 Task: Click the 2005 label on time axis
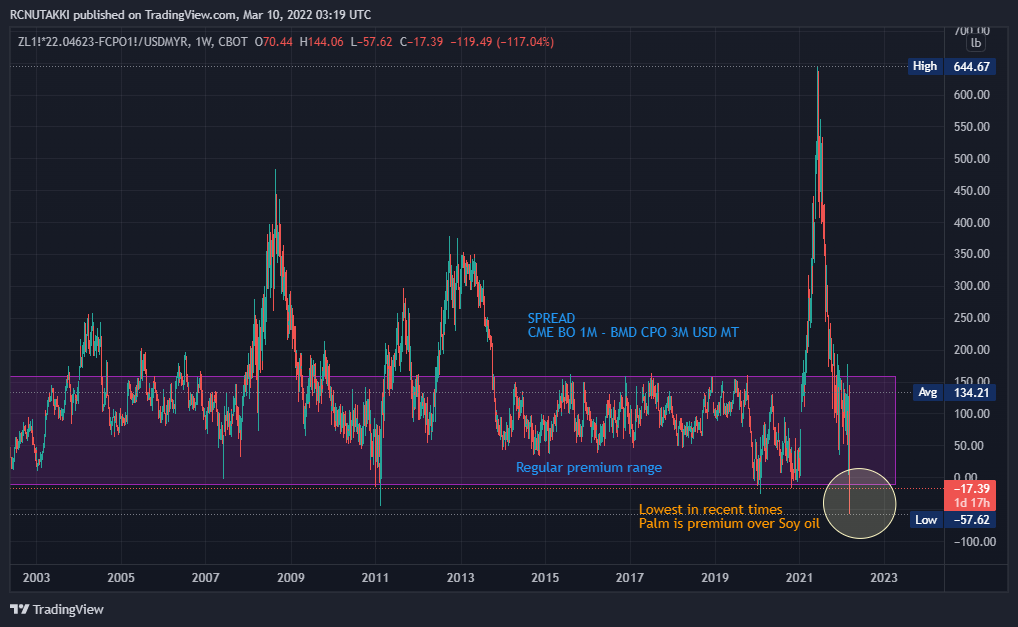click(x=121, y=578)
